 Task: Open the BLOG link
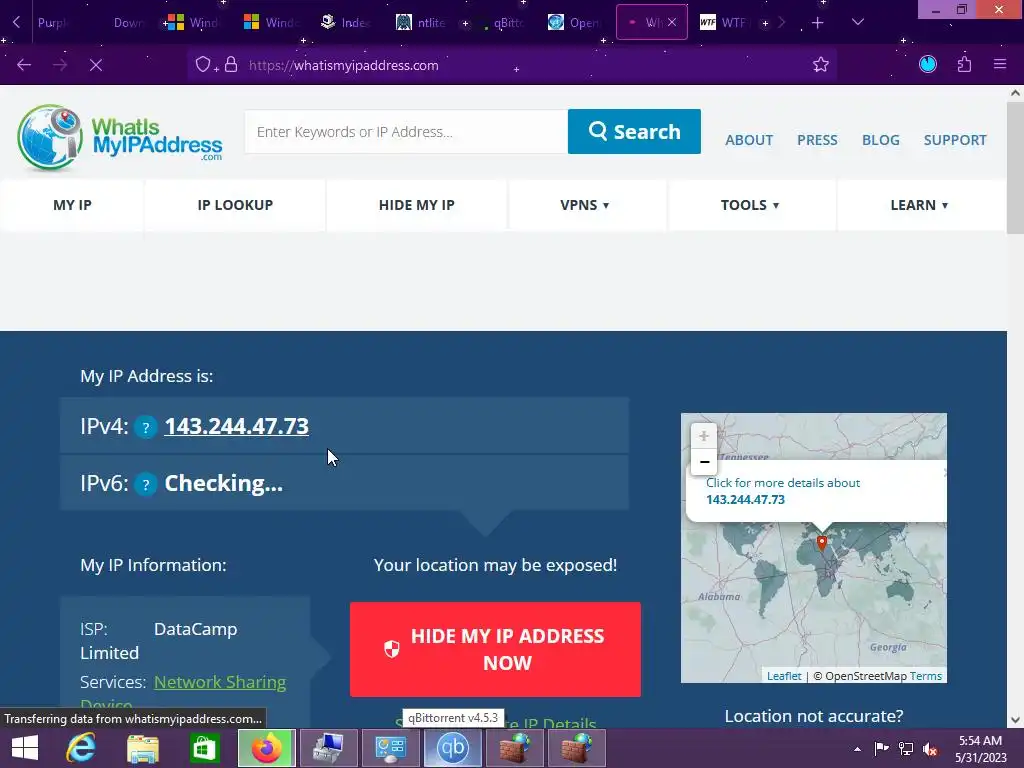[x=880, y=140]
